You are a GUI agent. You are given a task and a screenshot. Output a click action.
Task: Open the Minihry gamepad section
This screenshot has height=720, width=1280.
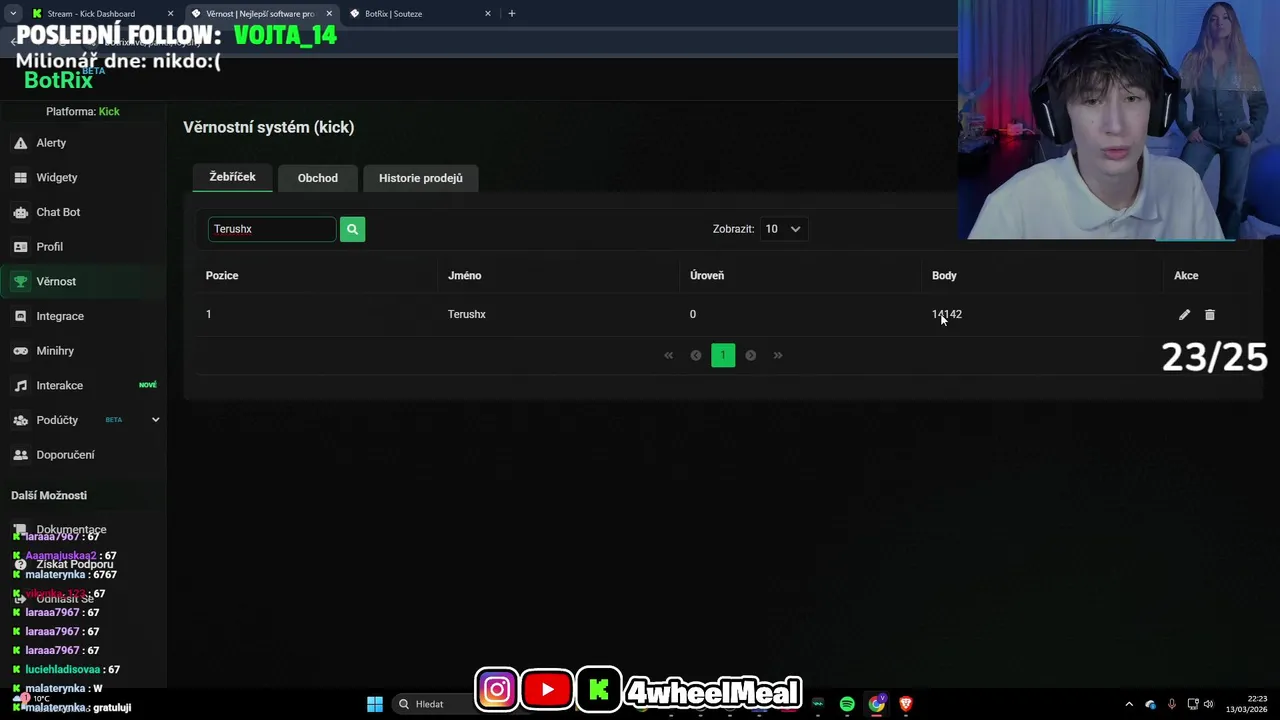pos(55,351)
